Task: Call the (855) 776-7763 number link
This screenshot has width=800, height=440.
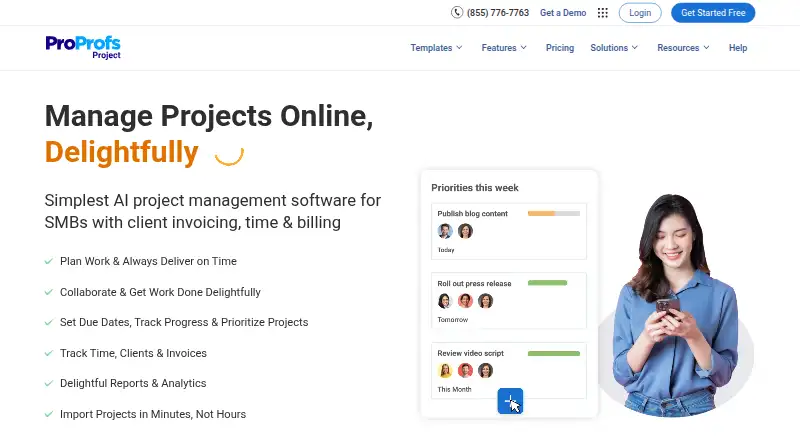Action: pyautogui.click(x=497, y=13)
